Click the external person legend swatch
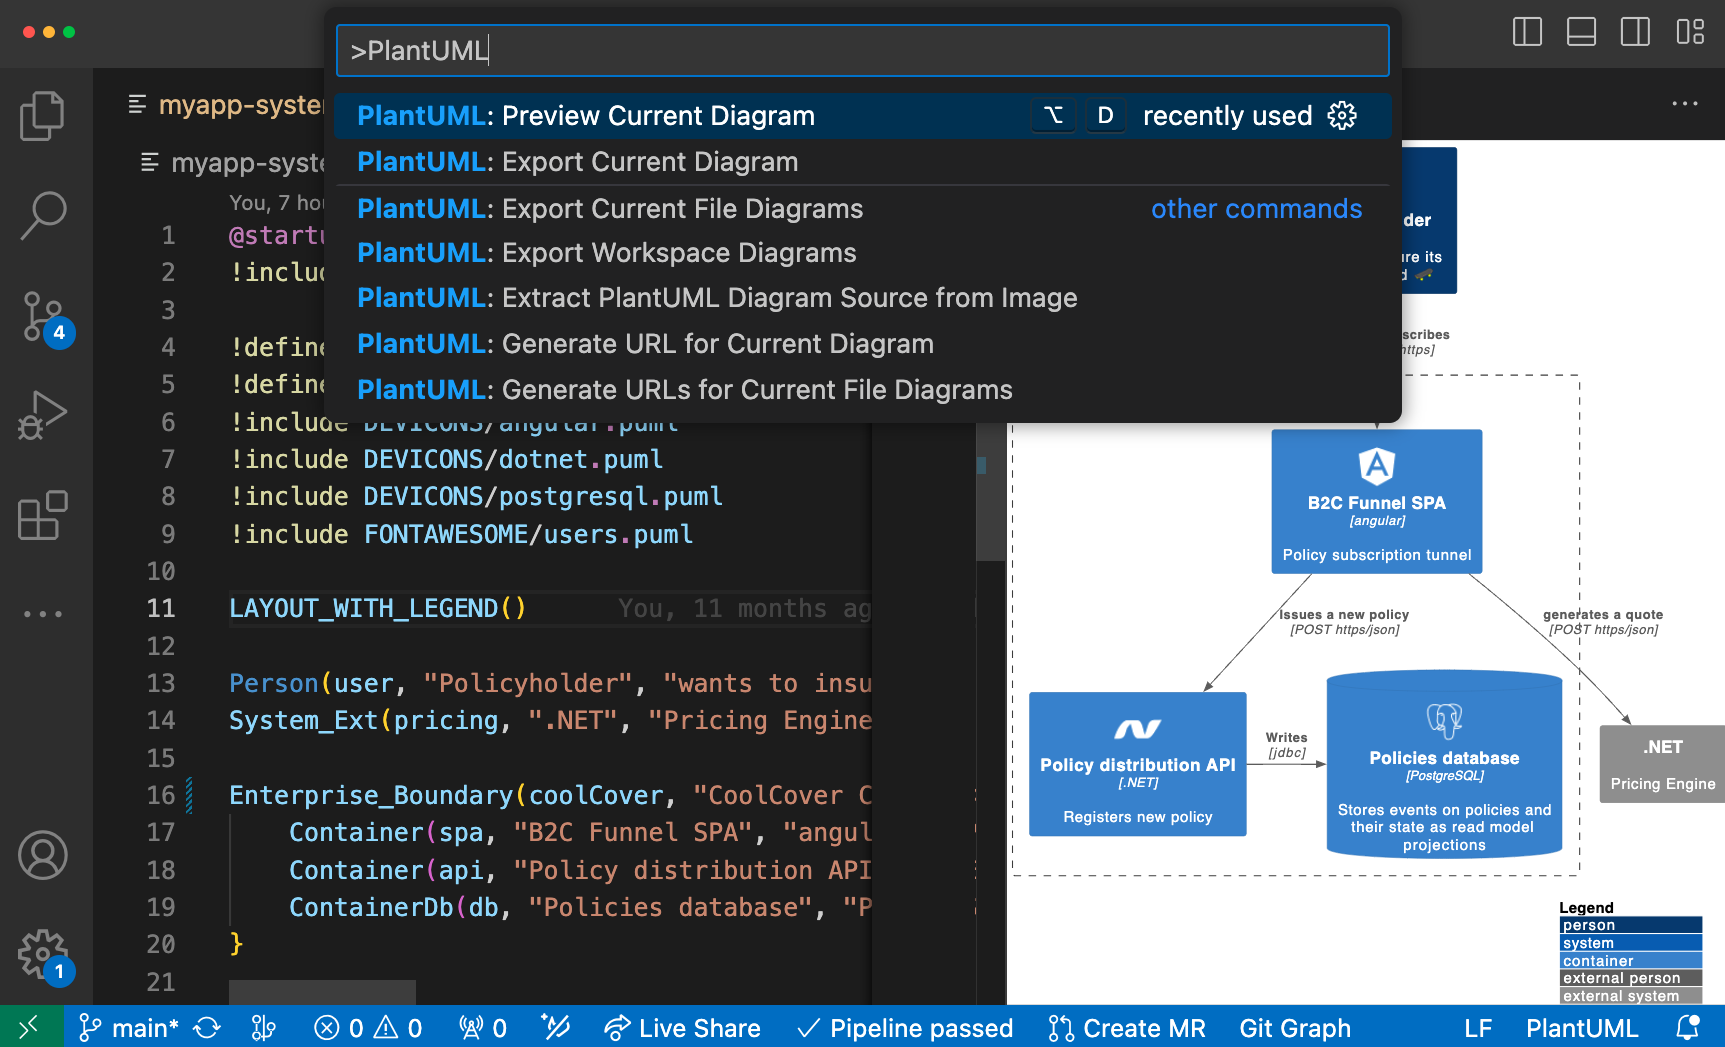This screenshot has height=1047, width=1725. tap(1630, 978)
